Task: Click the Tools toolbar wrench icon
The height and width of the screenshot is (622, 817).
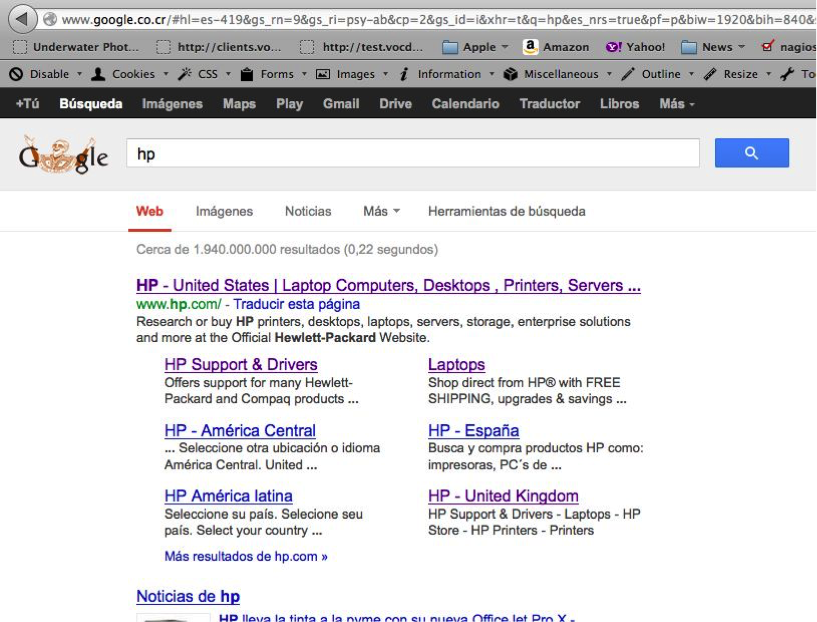Action: coord(787,74)
